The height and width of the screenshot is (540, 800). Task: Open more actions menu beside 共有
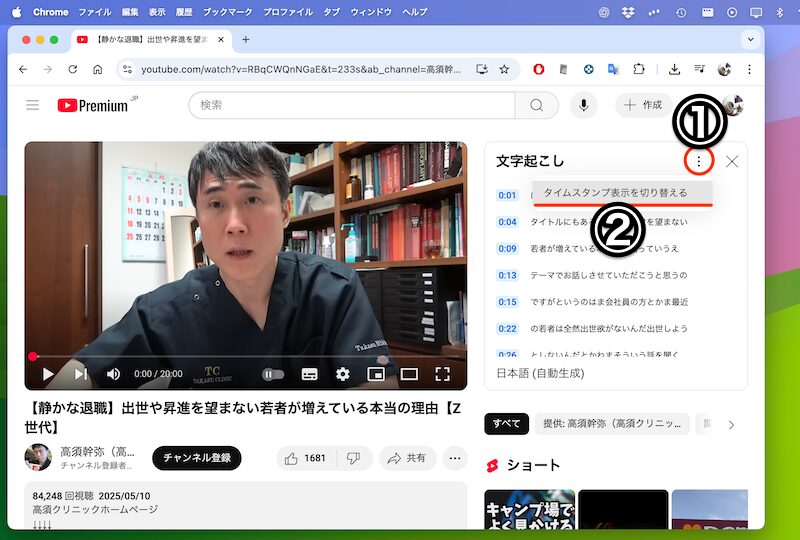pyautogui.click(x=455, y=458)
